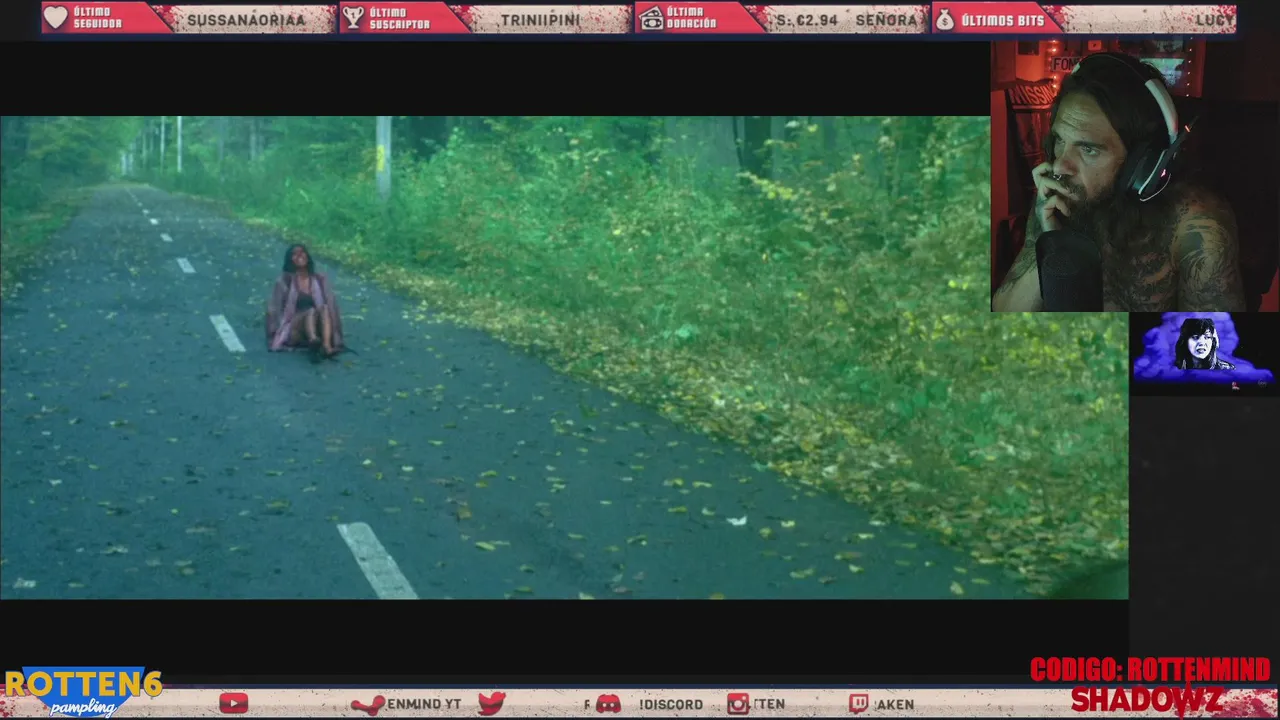Screen dimensions: 1280x720
Task: Click the Discord icon in bottom bar
Action: coord(608,704)
